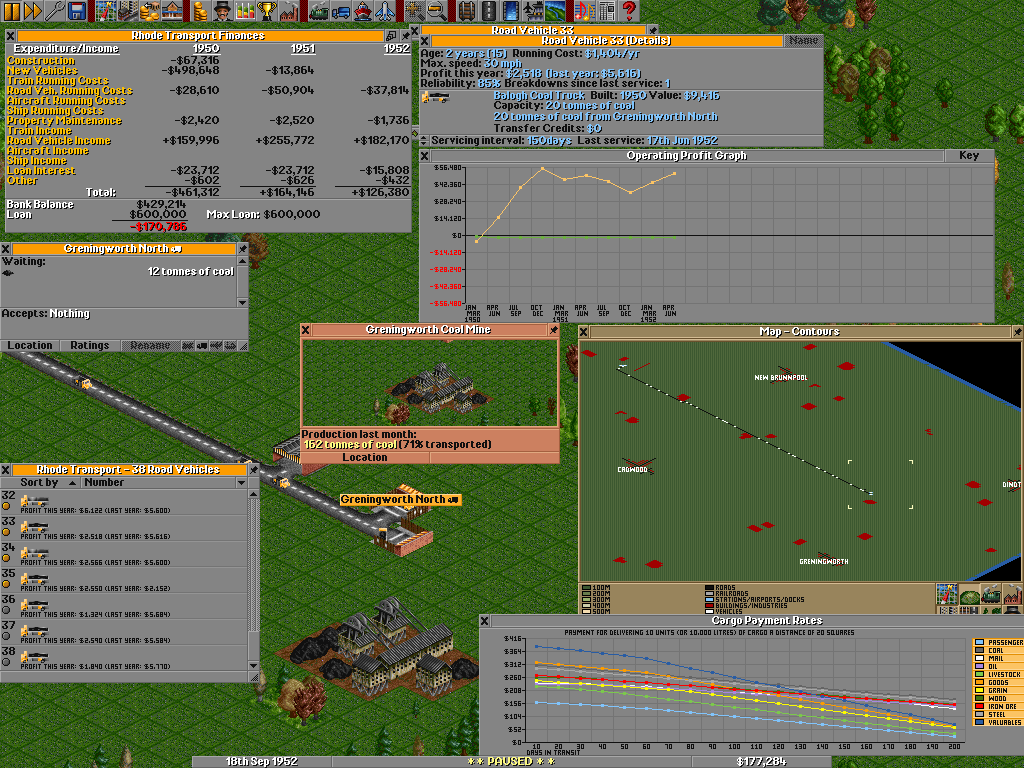Viewport: 1024px width, 768px height.
Task: Click the Greningworth North station sign on map
Action: tap(400, 500)
